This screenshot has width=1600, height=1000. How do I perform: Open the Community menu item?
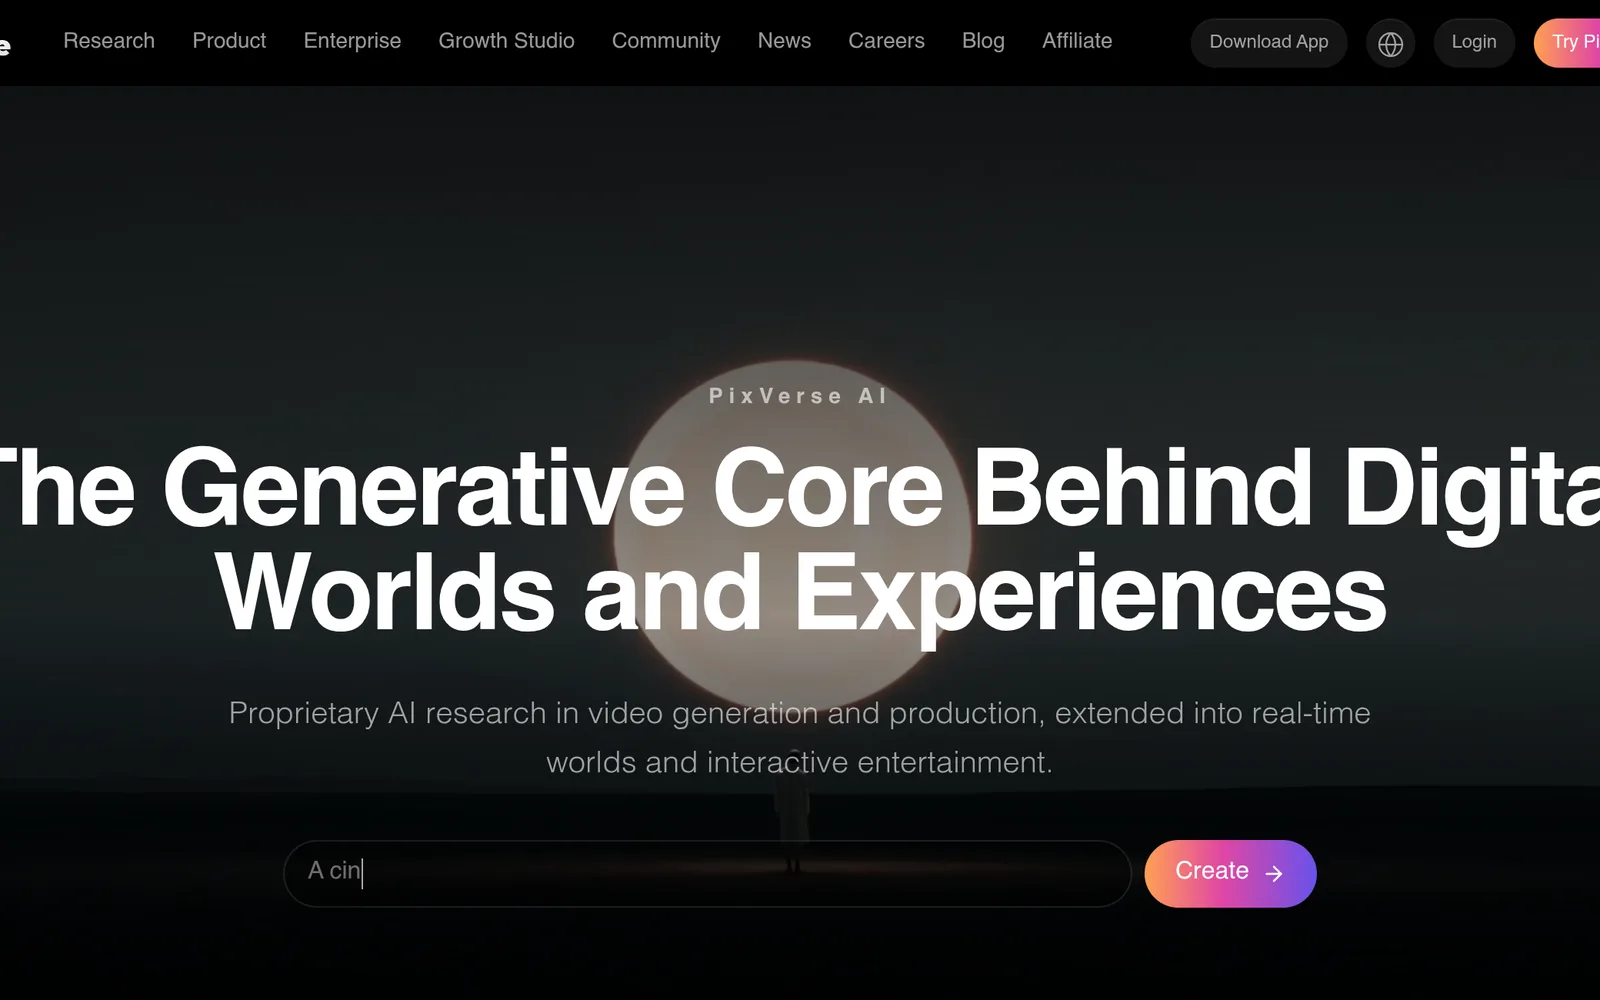coord(666,41)
